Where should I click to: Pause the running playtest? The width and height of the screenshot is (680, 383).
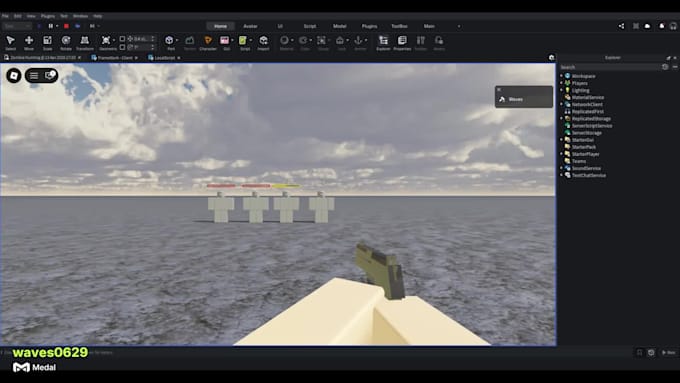(51, 26)
